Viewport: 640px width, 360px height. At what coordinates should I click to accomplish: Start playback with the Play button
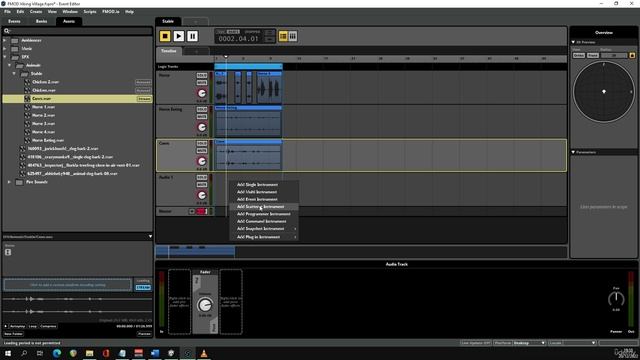click(179, 36)
